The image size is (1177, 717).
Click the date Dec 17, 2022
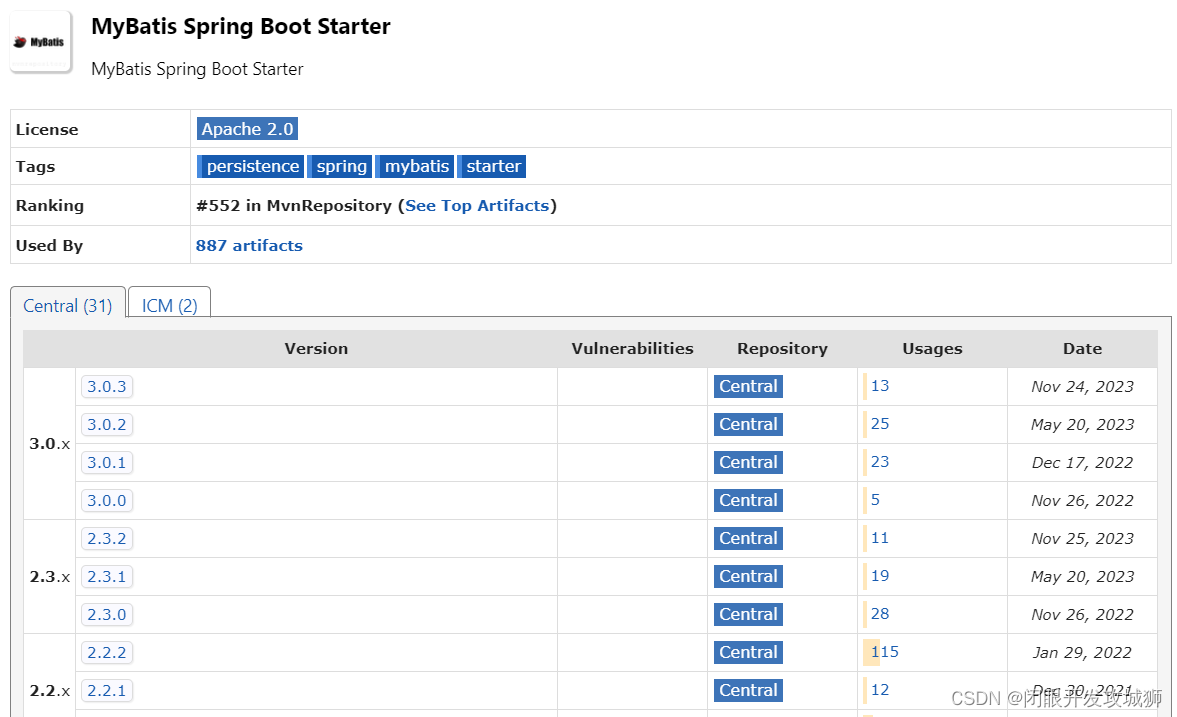(x=1082, y=462)
